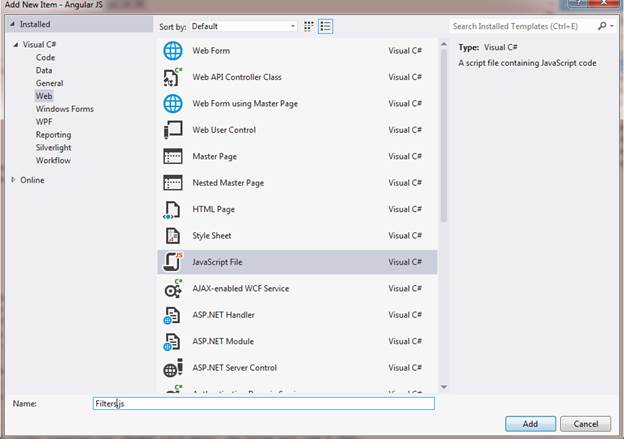624x439 pixels.
Task: Choose the HTML Page template icon
Action: tap(173, 209)
